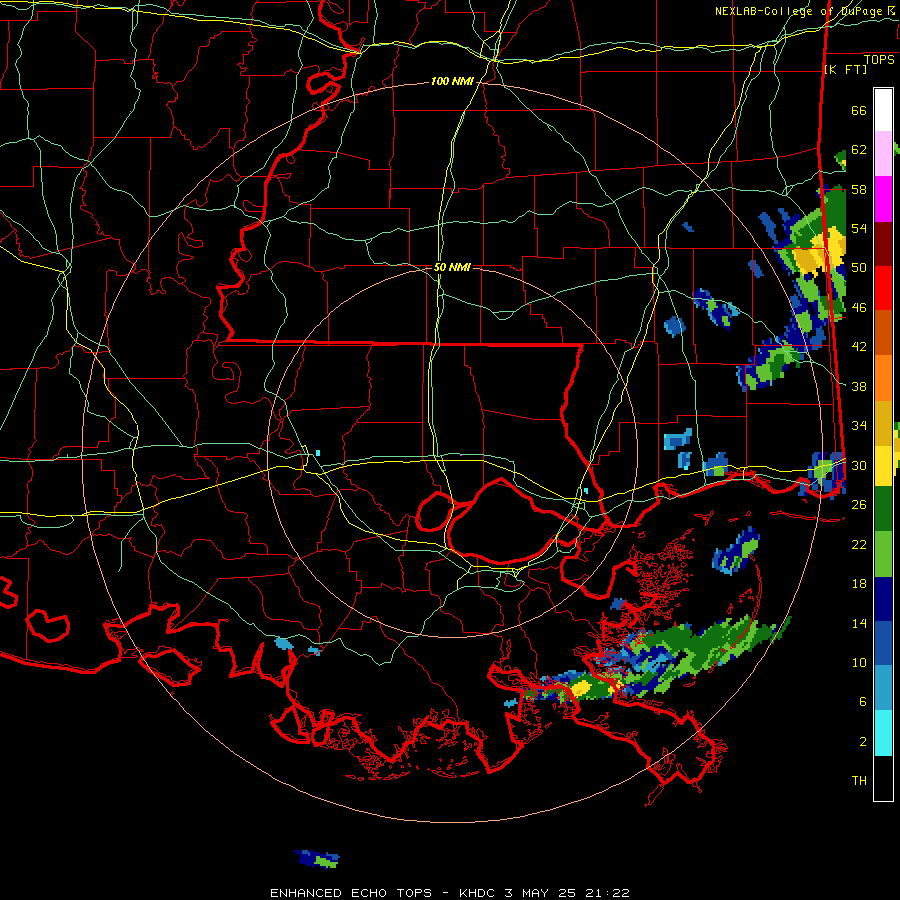Select the 100 NMI range ring label
Viewport: 900px width, 900px height.
(452, 82)
